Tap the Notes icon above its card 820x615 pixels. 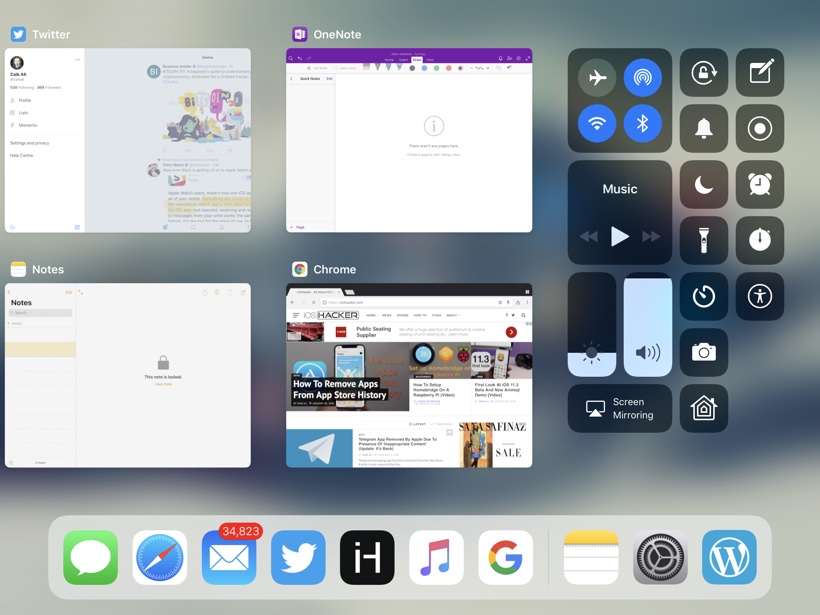[18, 269]
